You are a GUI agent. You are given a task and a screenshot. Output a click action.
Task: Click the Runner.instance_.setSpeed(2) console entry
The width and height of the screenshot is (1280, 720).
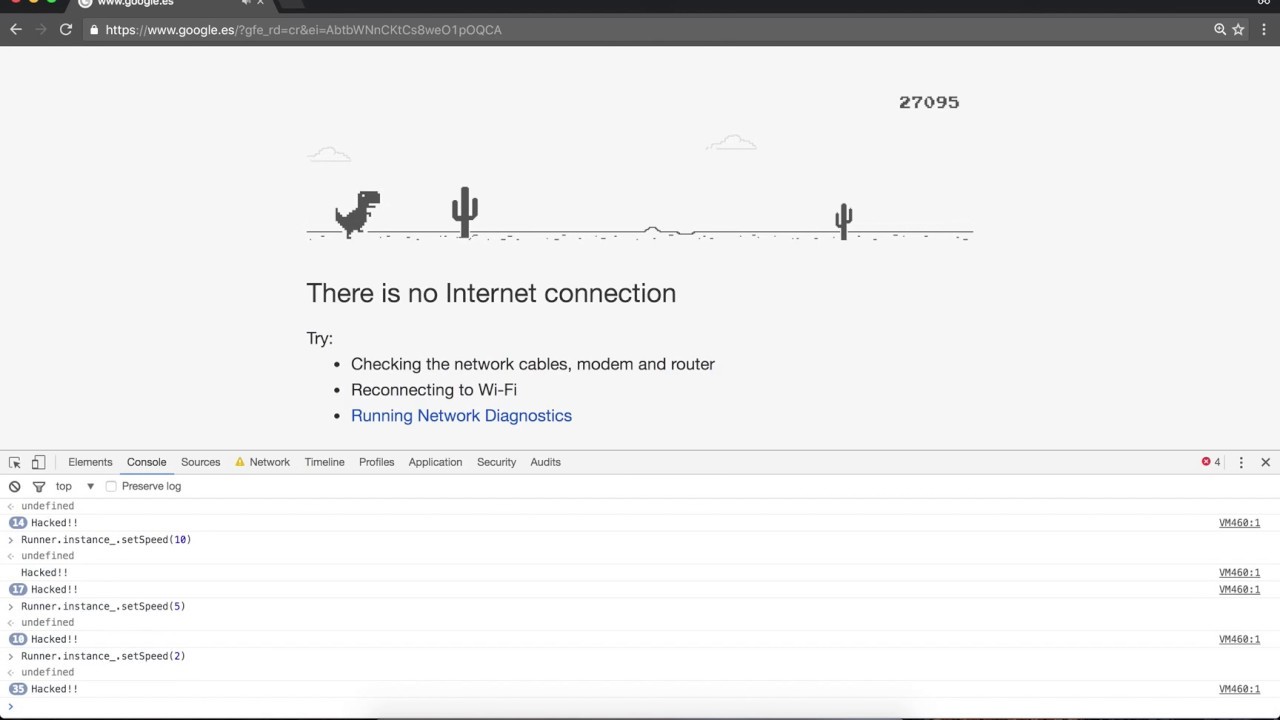coord(103,657)
